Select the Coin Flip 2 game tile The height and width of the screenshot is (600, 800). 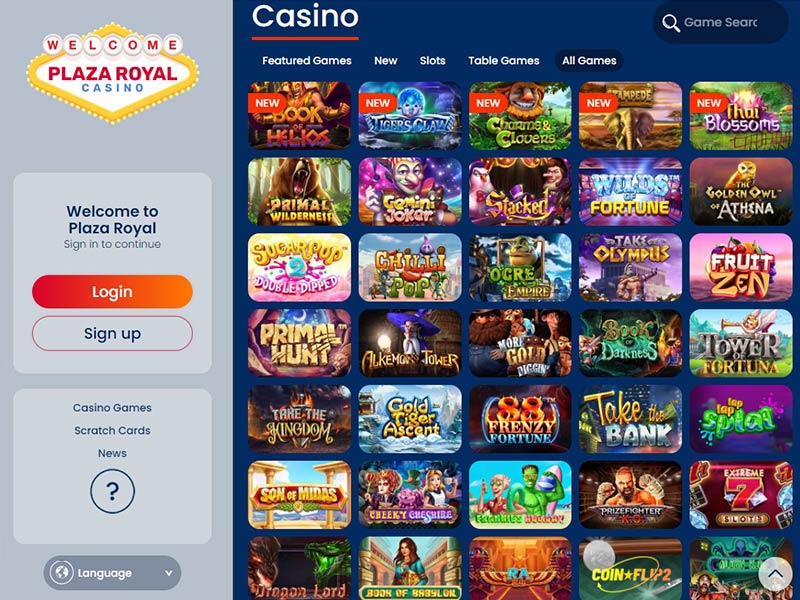630,568
